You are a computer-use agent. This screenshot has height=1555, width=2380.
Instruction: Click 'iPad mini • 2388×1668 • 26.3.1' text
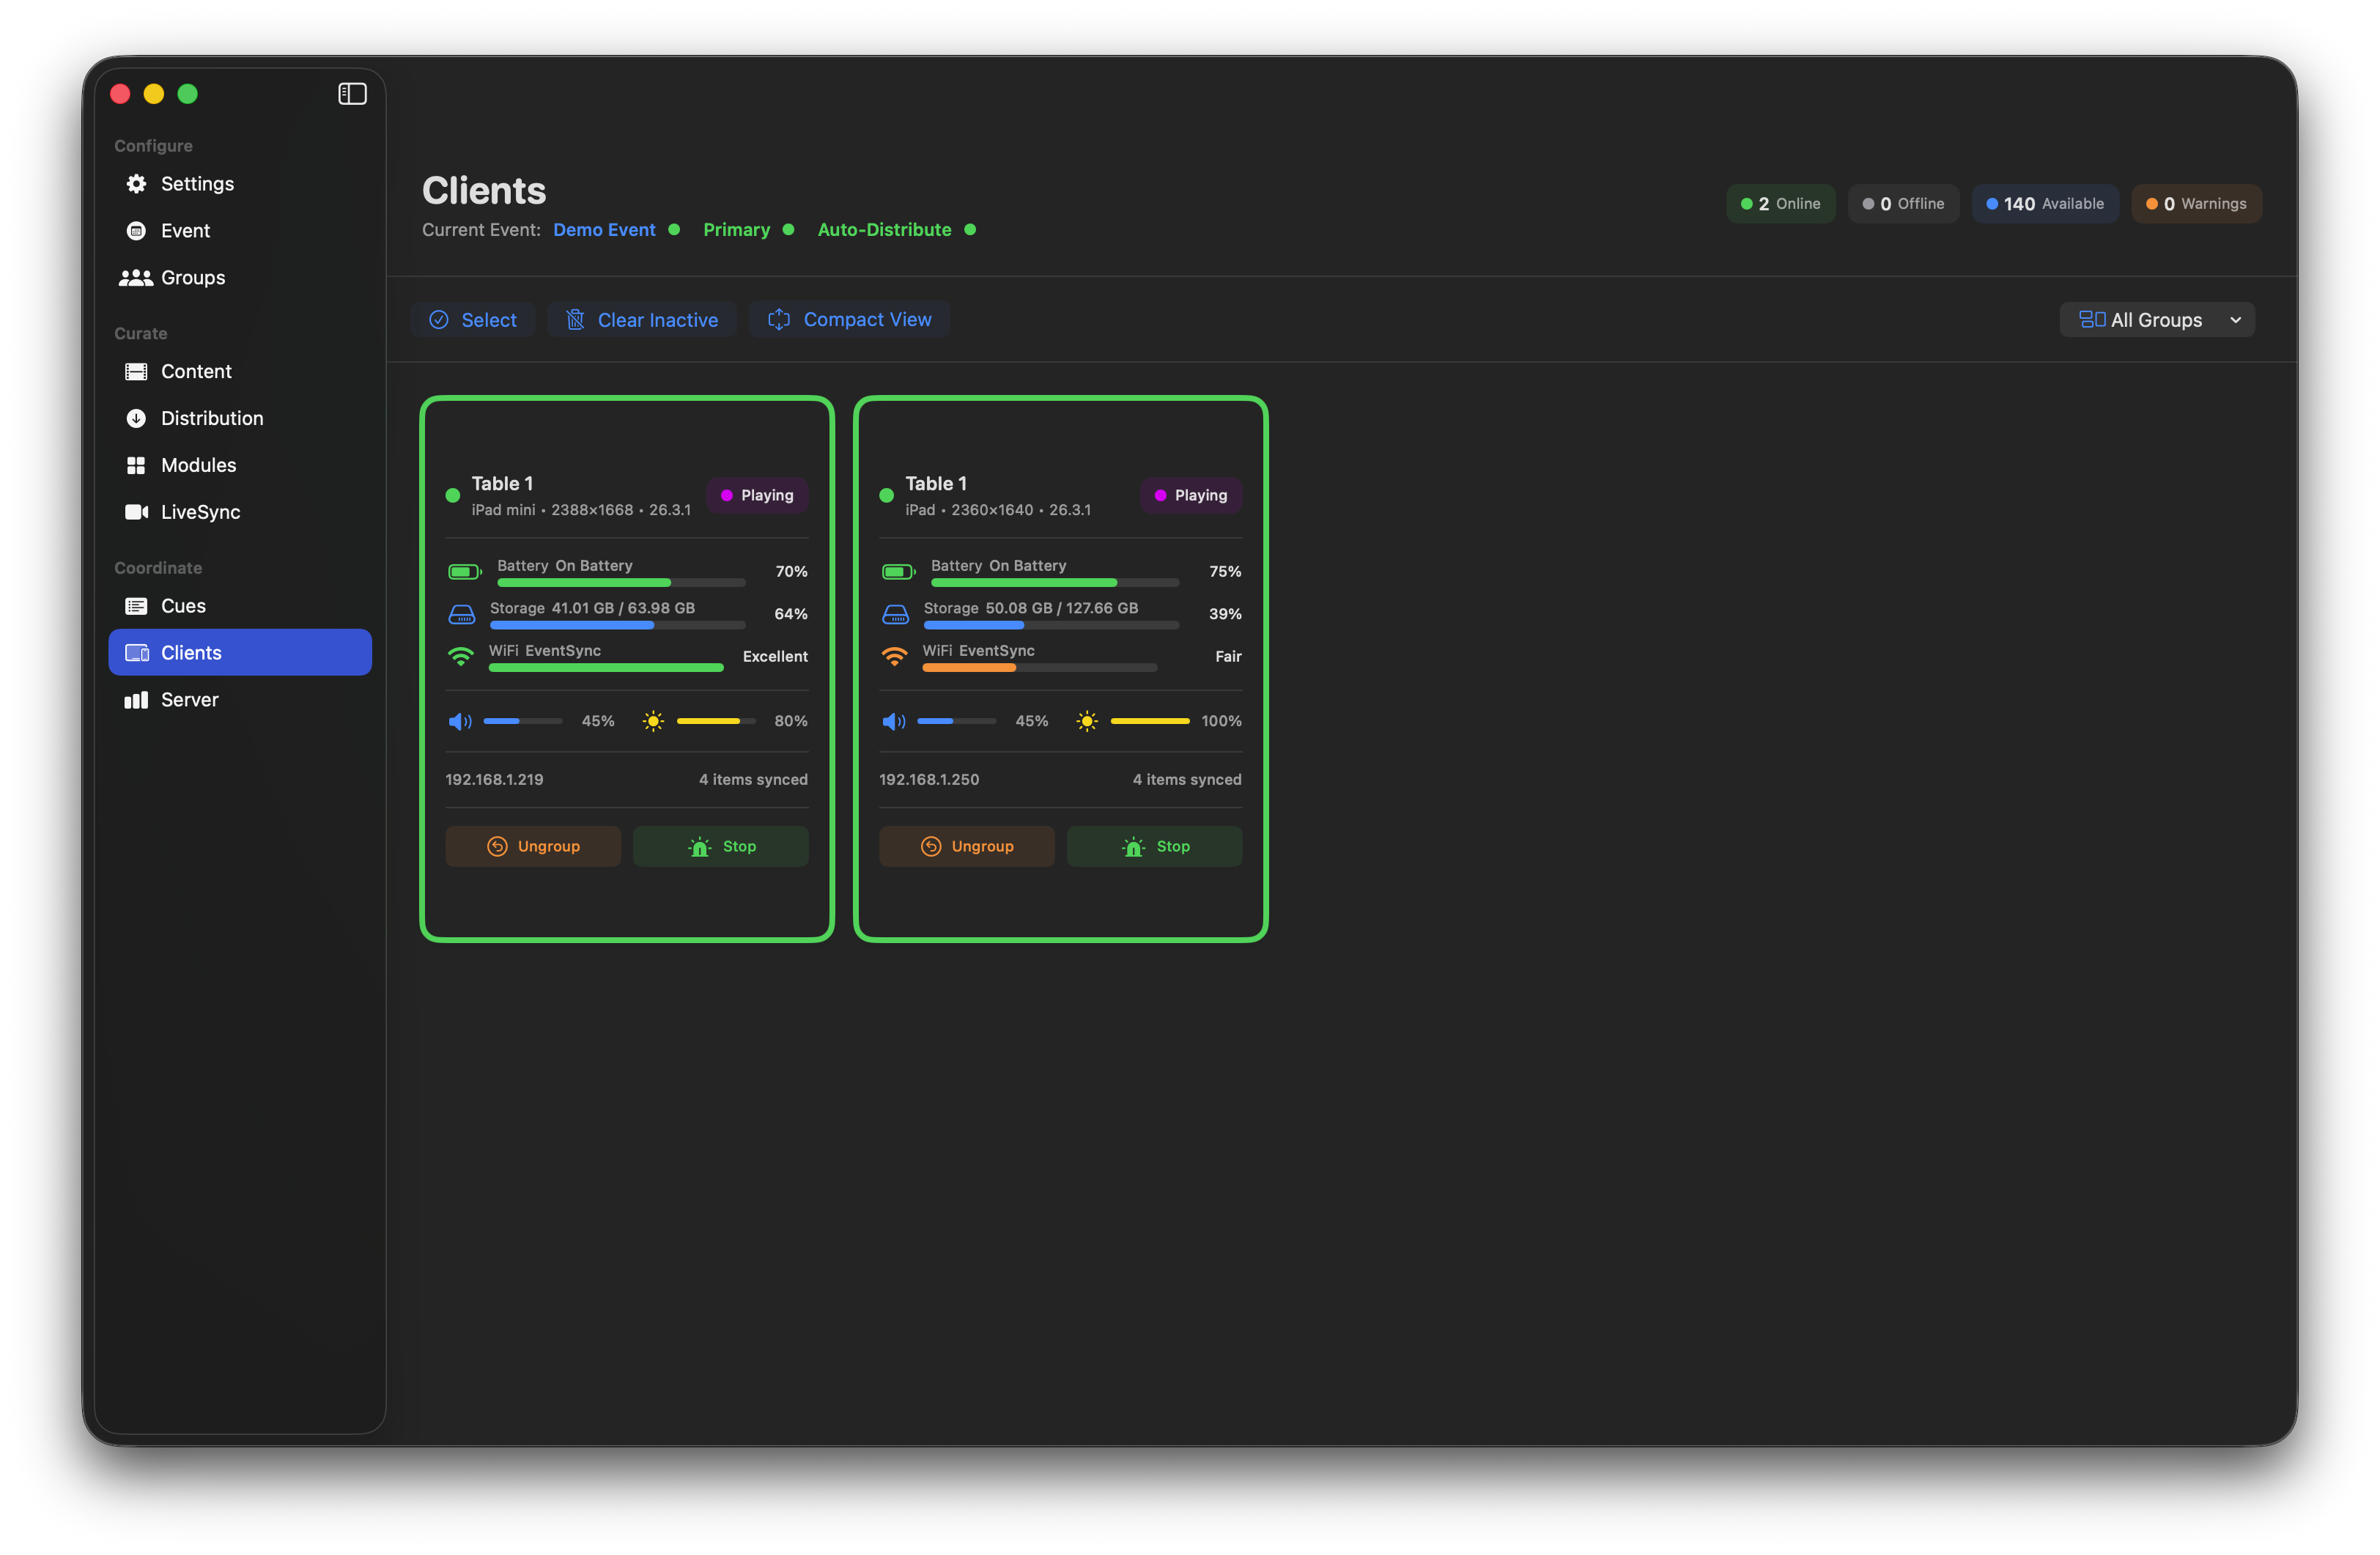point(581,510)
